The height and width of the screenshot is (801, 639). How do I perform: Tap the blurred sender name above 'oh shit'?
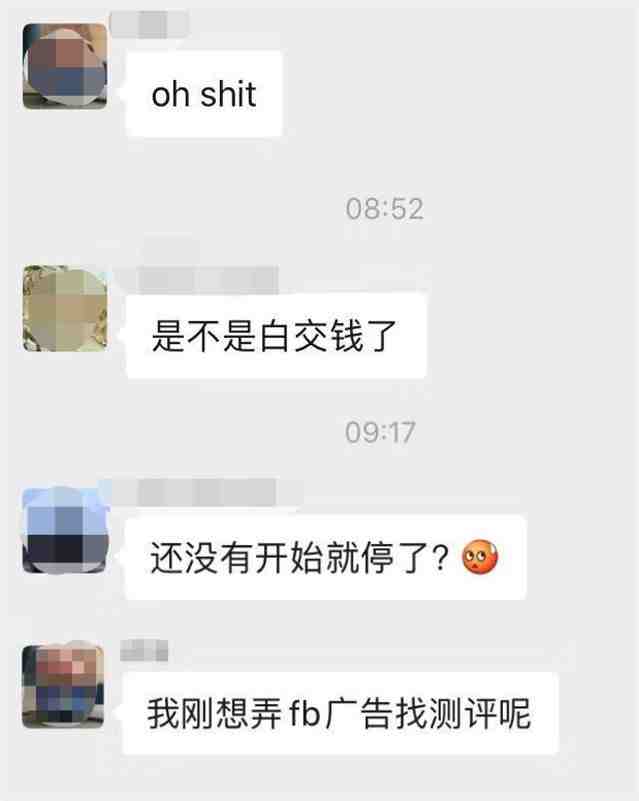[149, 24]
